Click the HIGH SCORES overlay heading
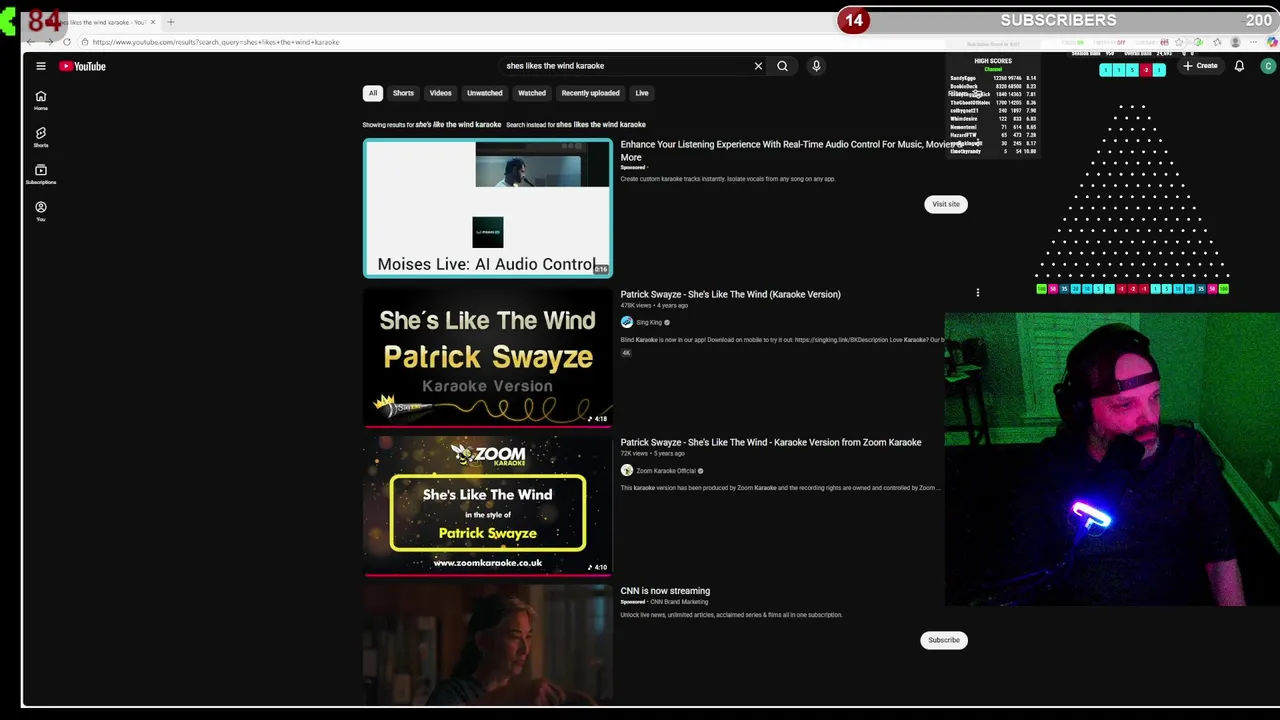Viewport: 1280px width, 720px height. [993, 61]
